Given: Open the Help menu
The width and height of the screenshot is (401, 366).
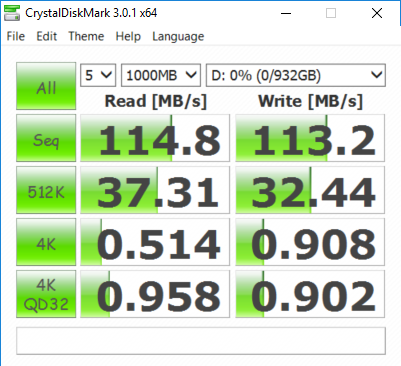Looking at the screenshot, I should pos(128,36).
